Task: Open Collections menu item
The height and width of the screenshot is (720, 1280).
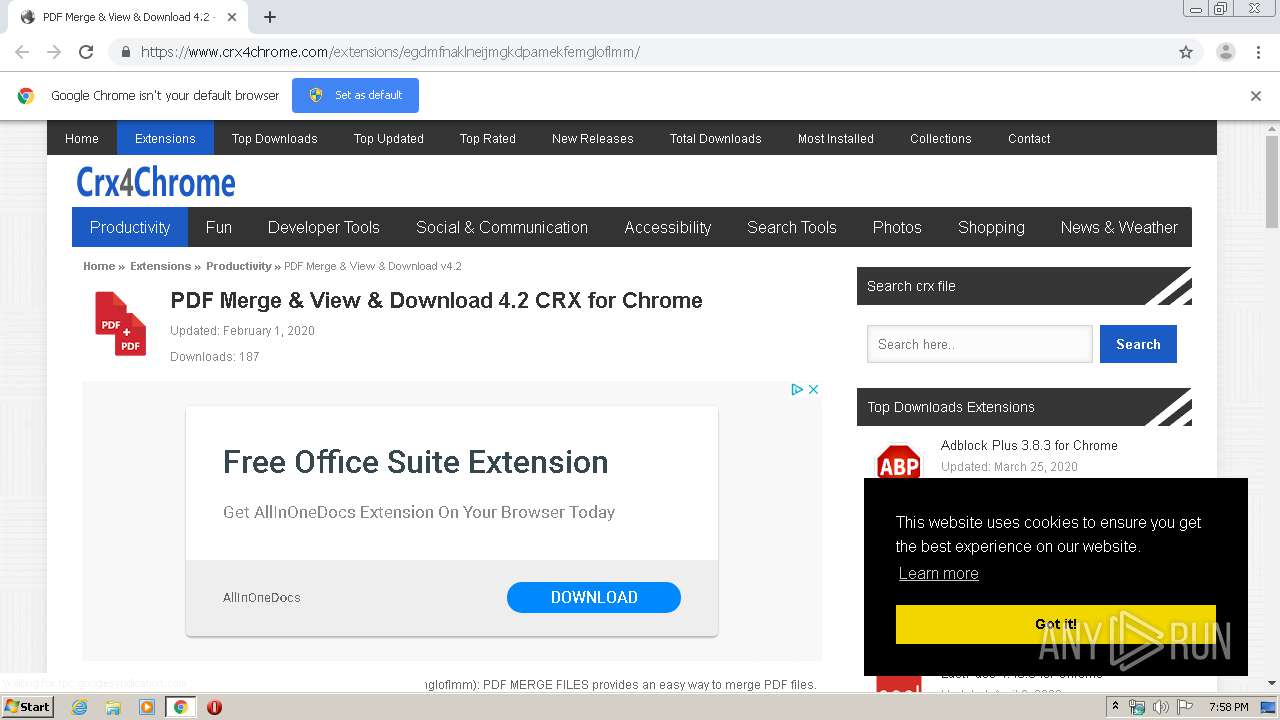Action: (941, 139)
